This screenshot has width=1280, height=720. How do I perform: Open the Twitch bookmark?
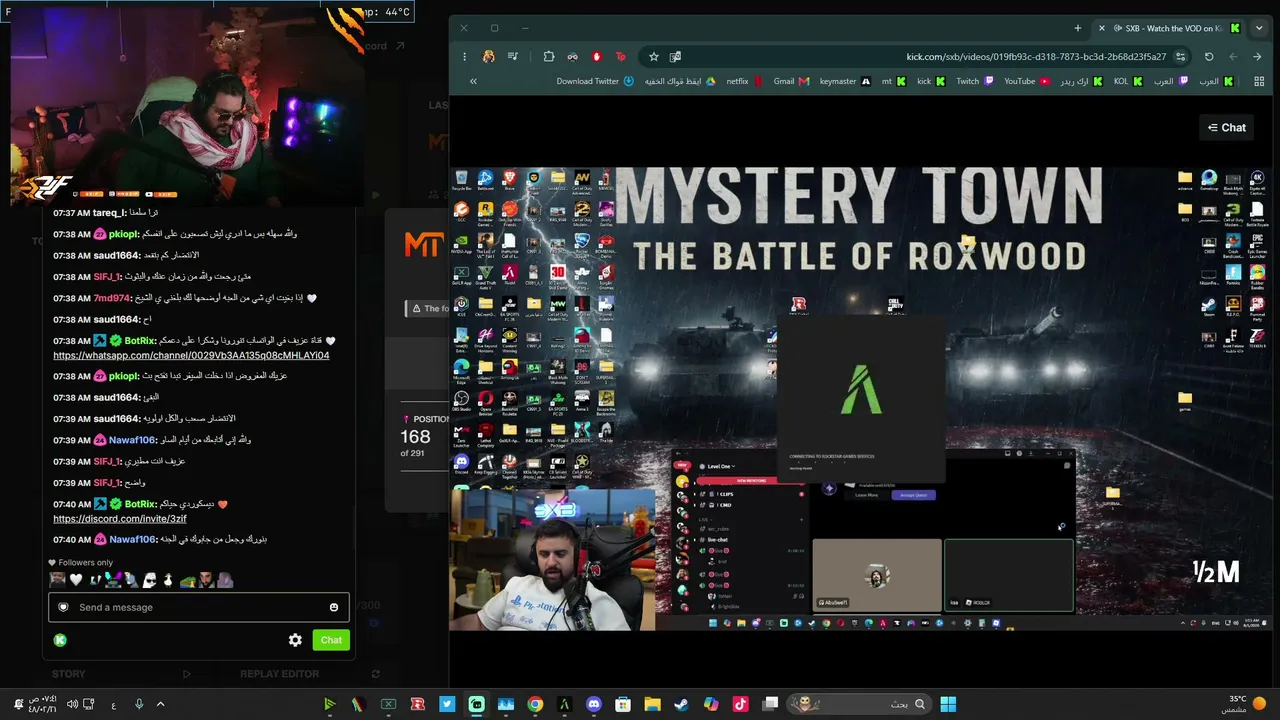[x=975, y=82]
